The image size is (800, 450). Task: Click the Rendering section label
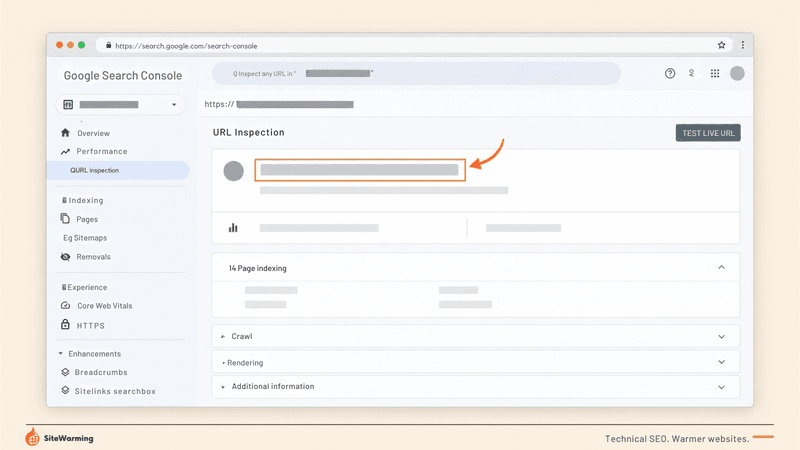point(245,363)
